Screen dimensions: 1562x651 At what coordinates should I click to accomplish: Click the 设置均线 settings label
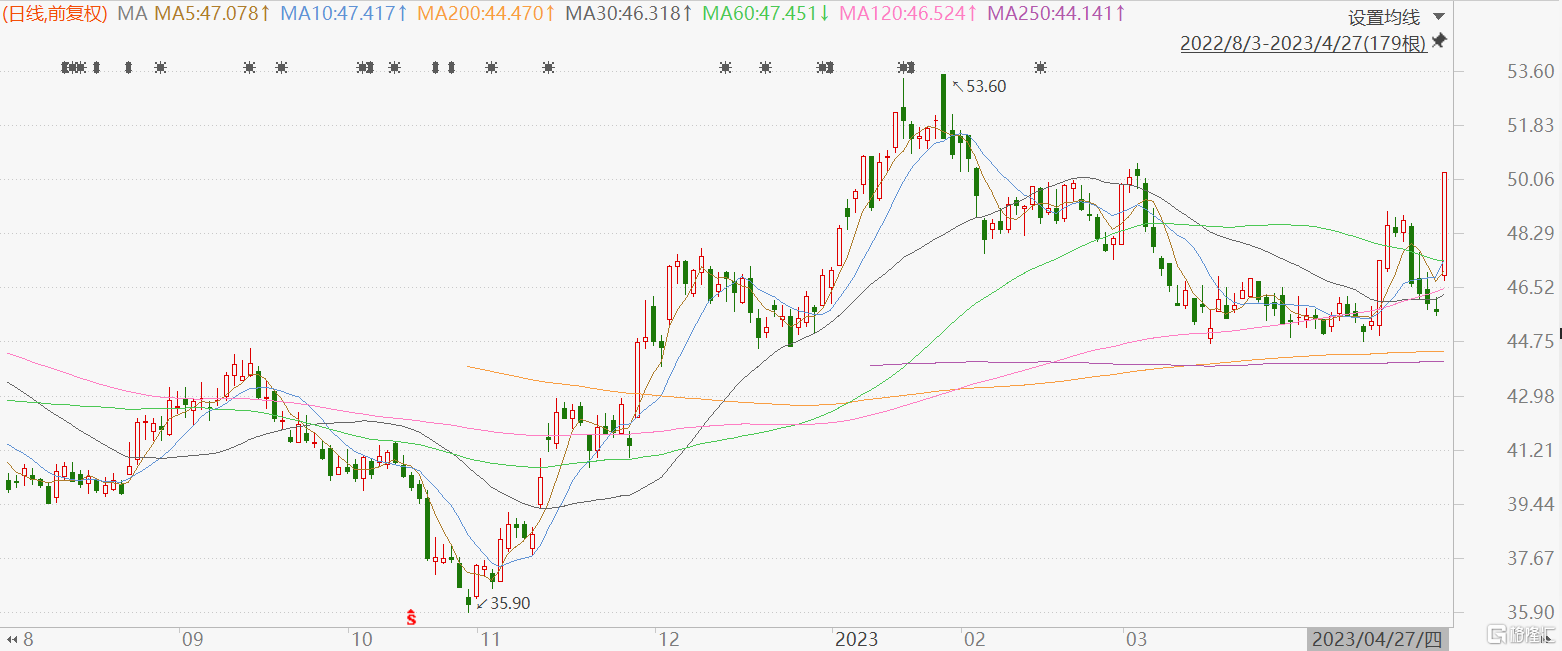click(x=1384, y=17)
